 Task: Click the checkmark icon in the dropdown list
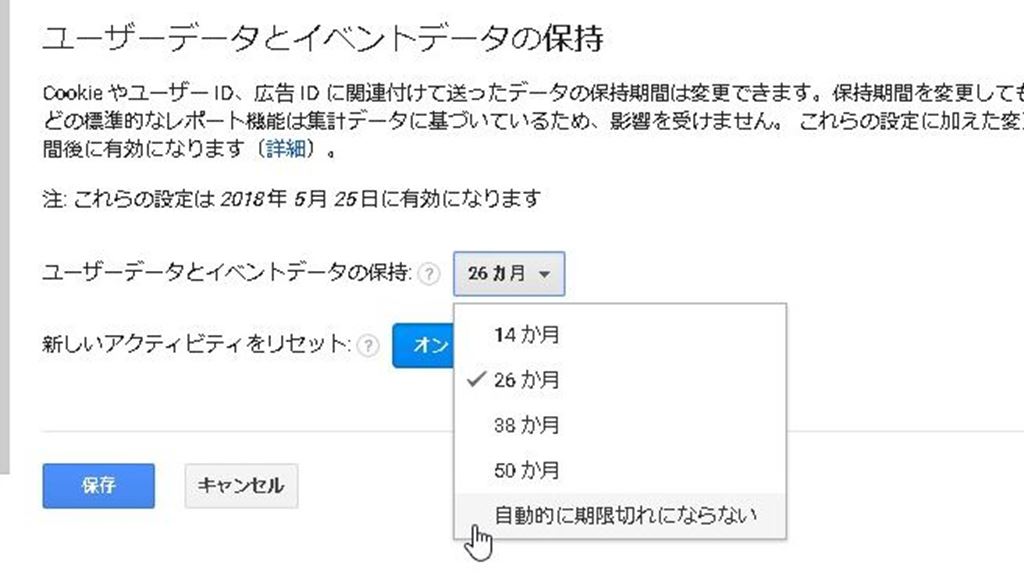pyautogui.click(x=476, y=380)
